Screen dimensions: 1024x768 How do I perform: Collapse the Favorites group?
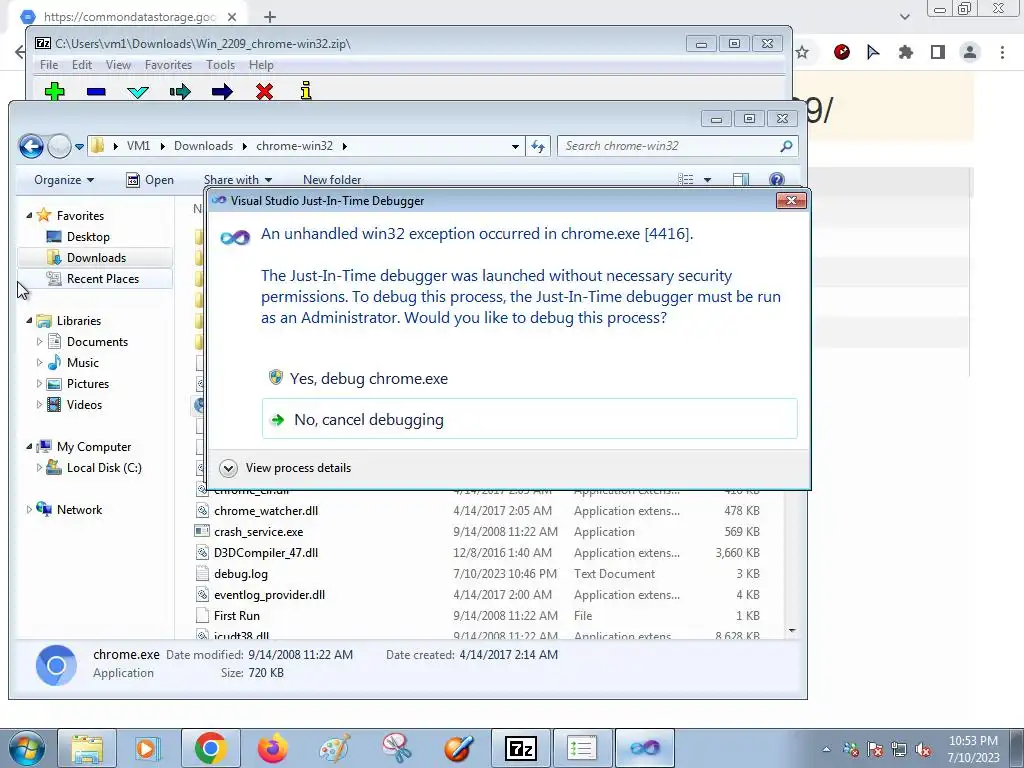[x=29, y=215]
